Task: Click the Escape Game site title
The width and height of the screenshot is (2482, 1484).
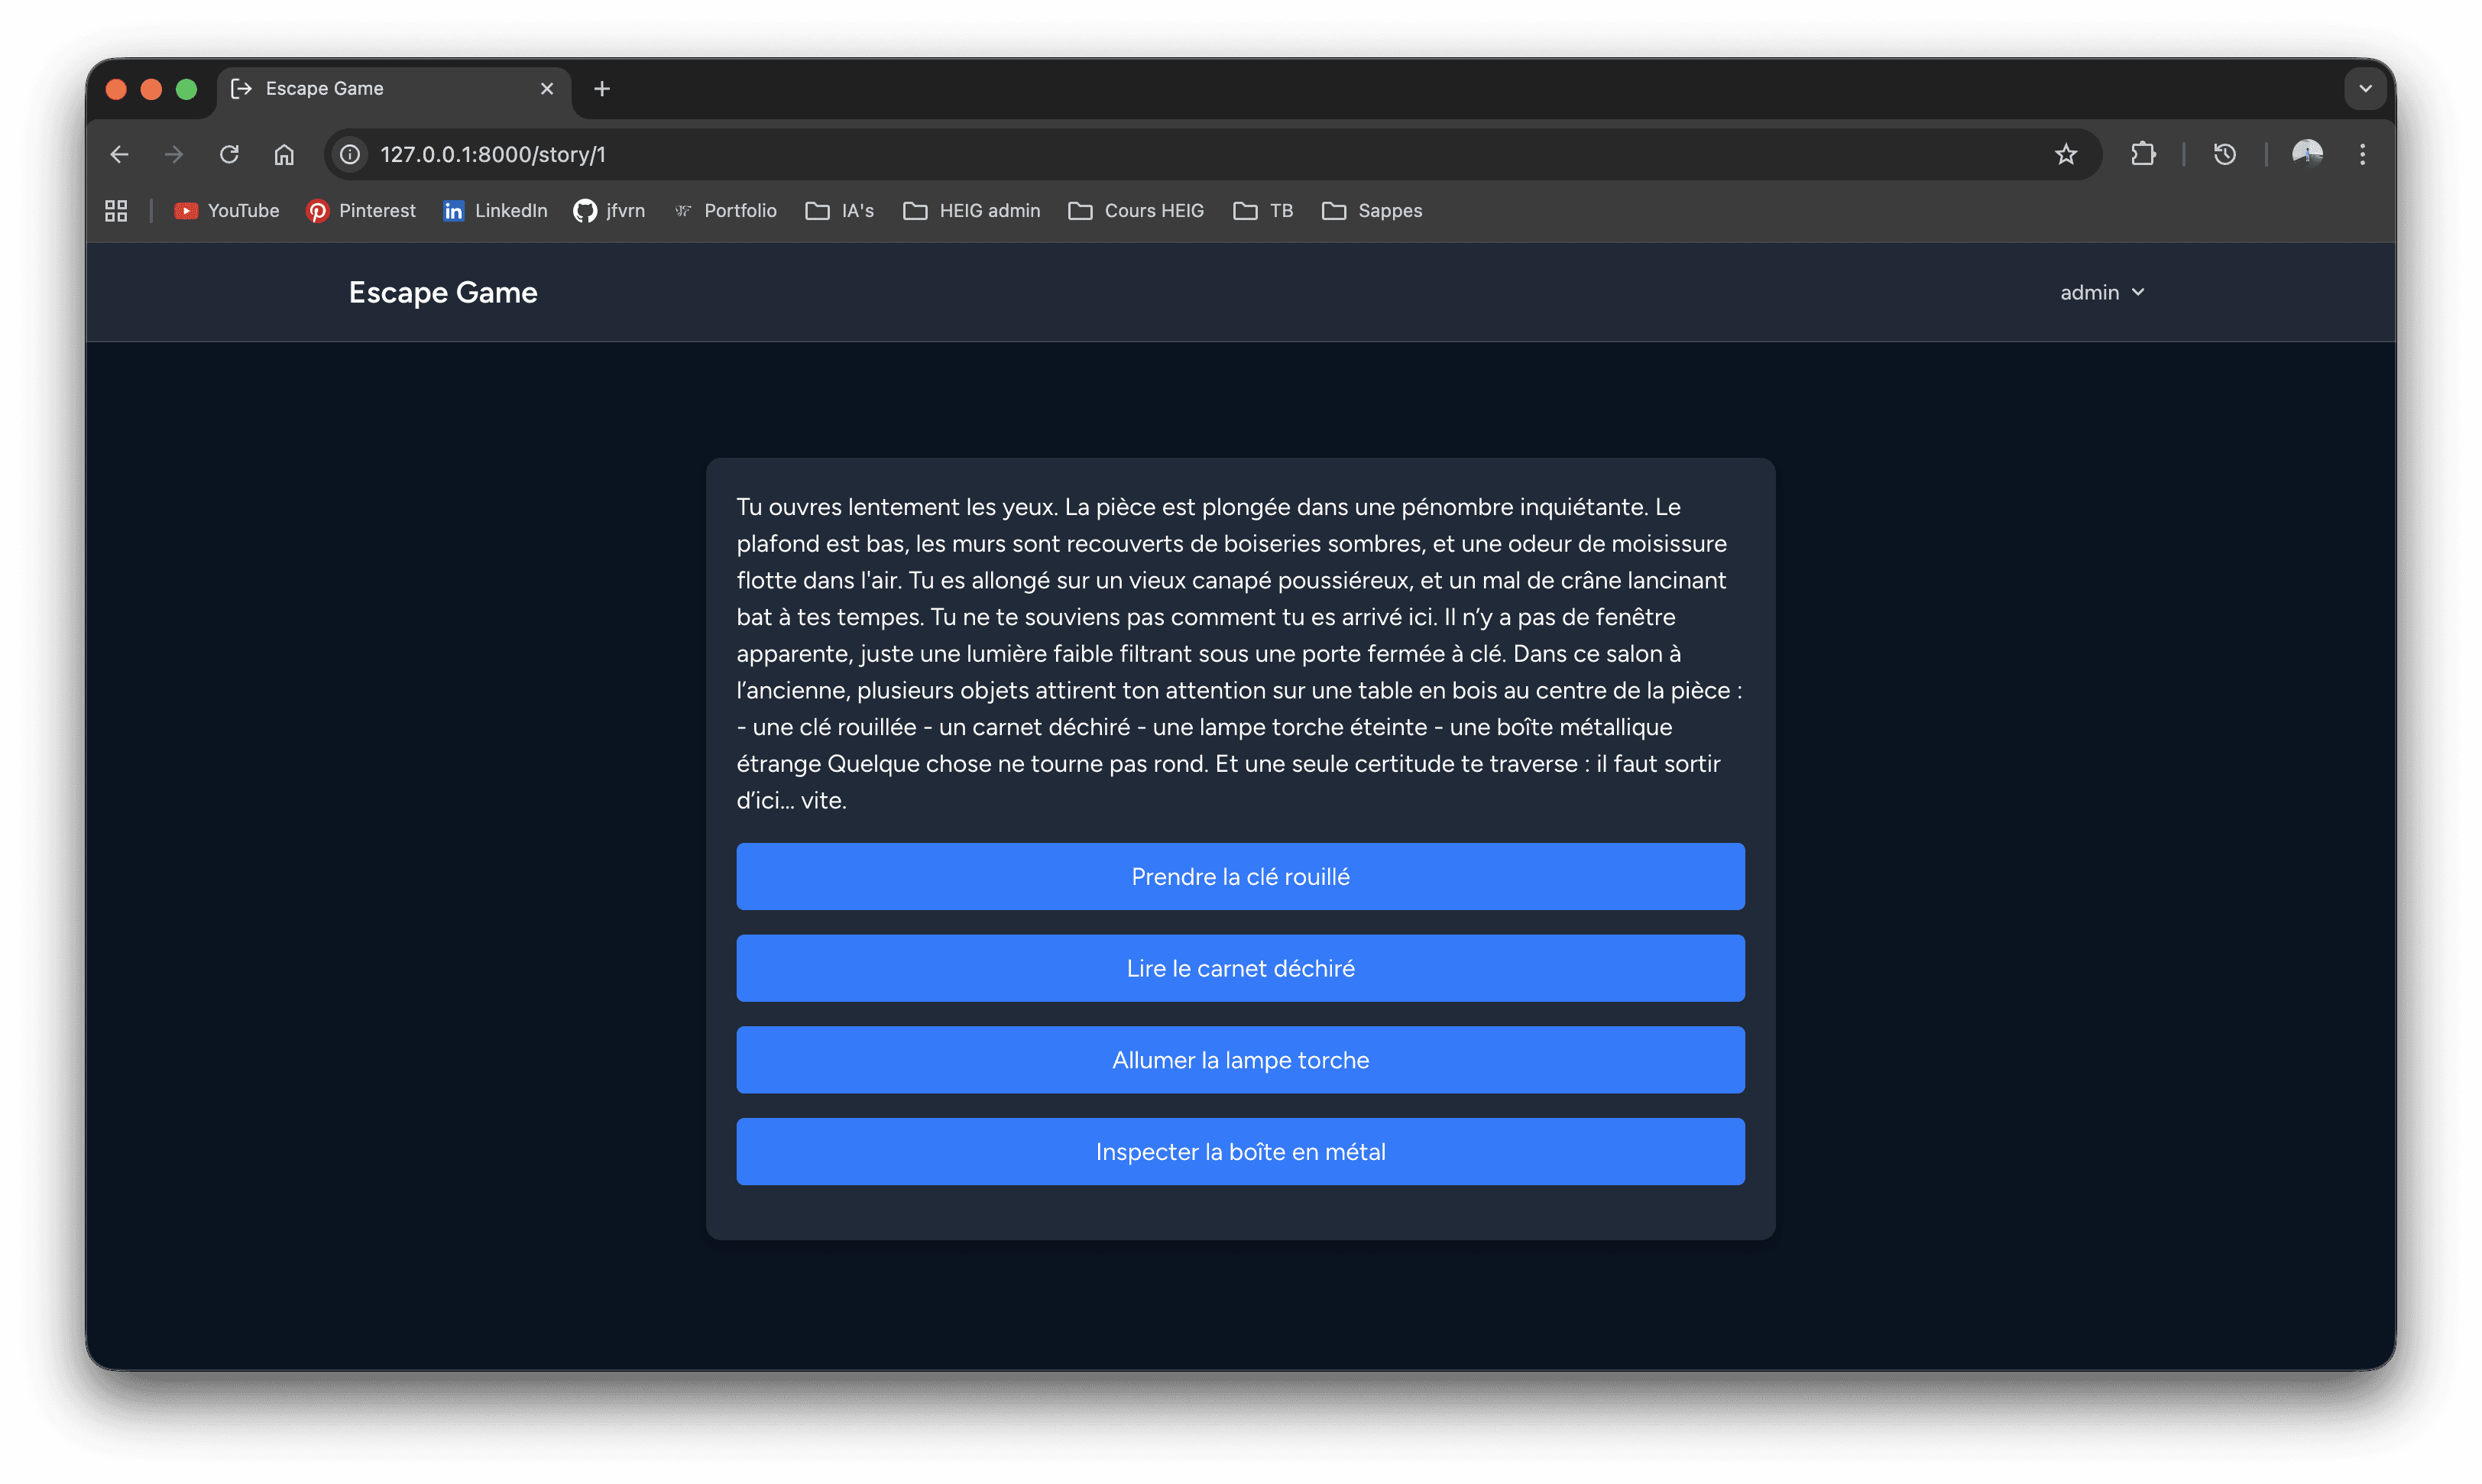Action: (x=443, y=292)
